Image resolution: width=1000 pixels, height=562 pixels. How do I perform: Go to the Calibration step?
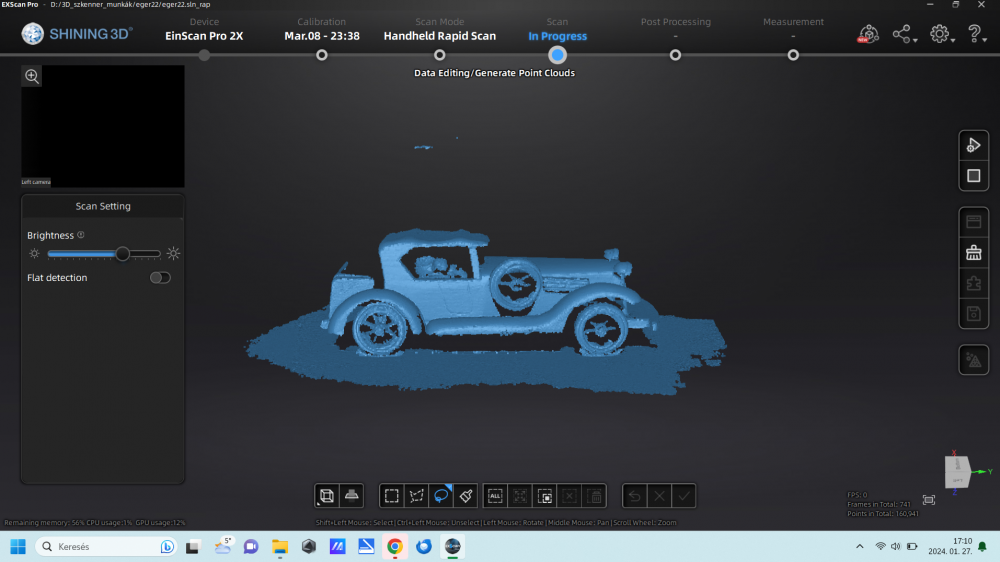point(322,55)
